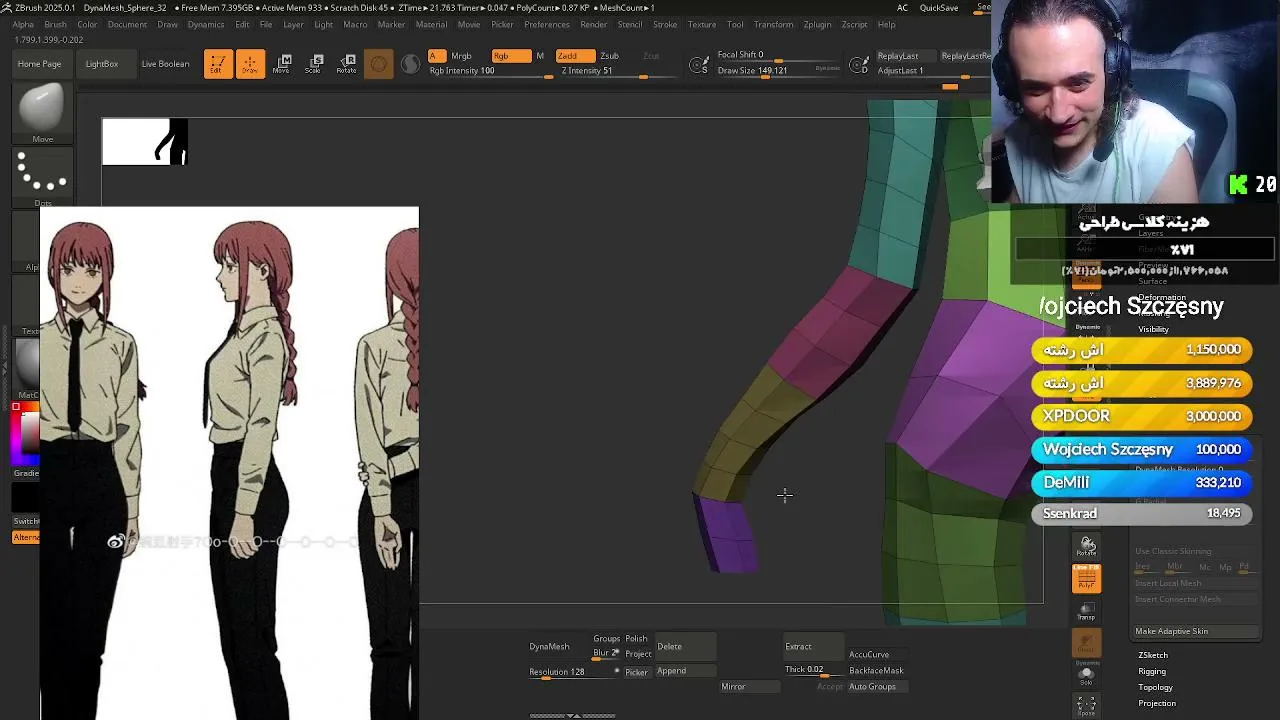Switch to the Rotate gizmo tool
This screenshot has height=720, width=1280.
click(346, 64)
